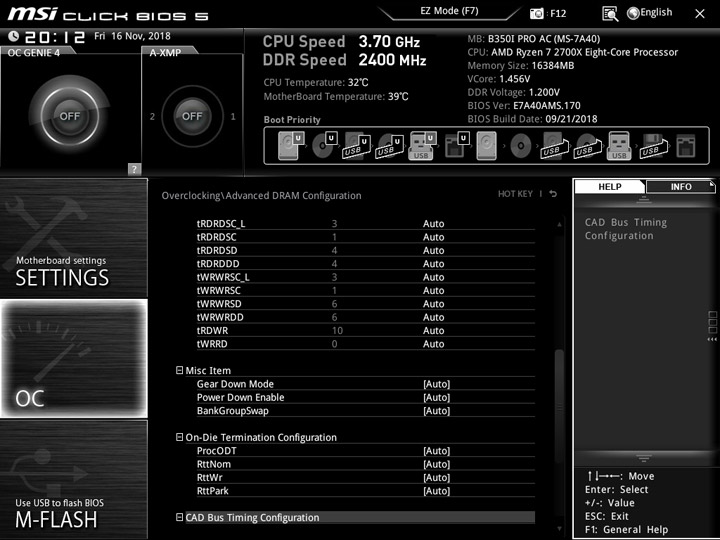Click the English language label
The height and width of the screenshot is (540, 720).
click(x=656, y=12)
